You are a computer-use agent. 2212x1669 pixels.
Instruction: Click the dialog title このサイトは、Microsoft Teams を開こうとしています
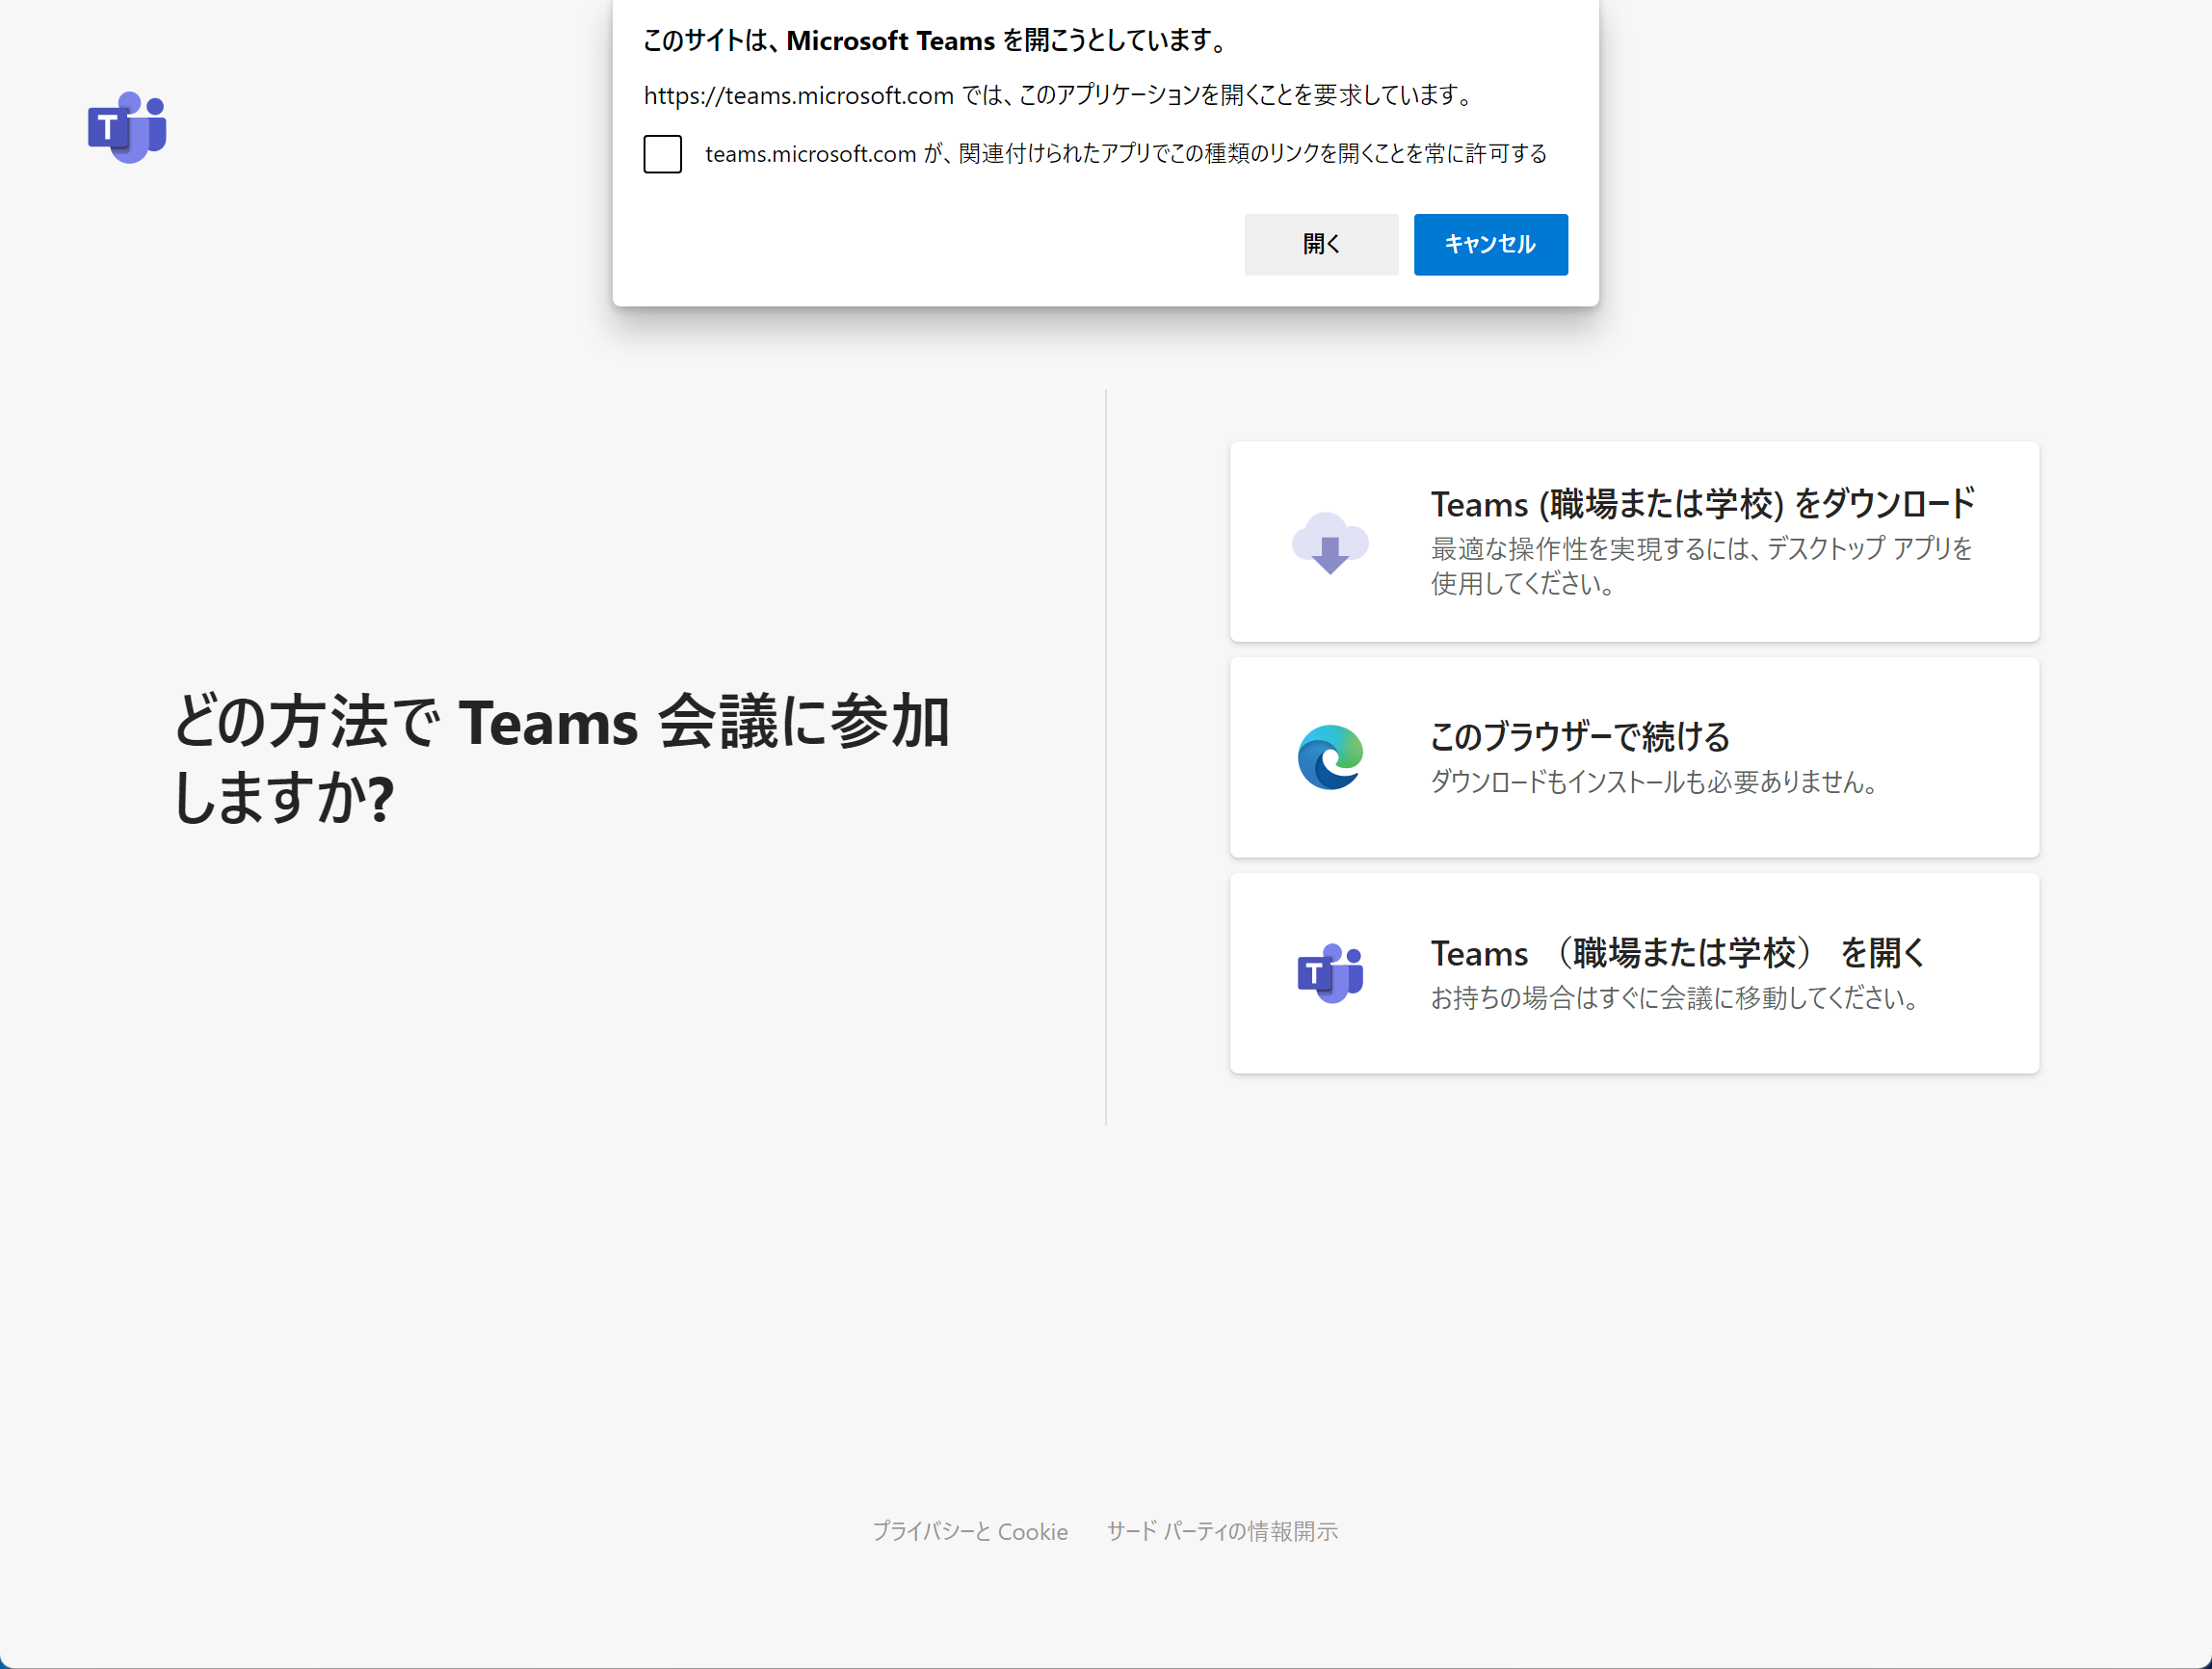[x=935, y=41]
